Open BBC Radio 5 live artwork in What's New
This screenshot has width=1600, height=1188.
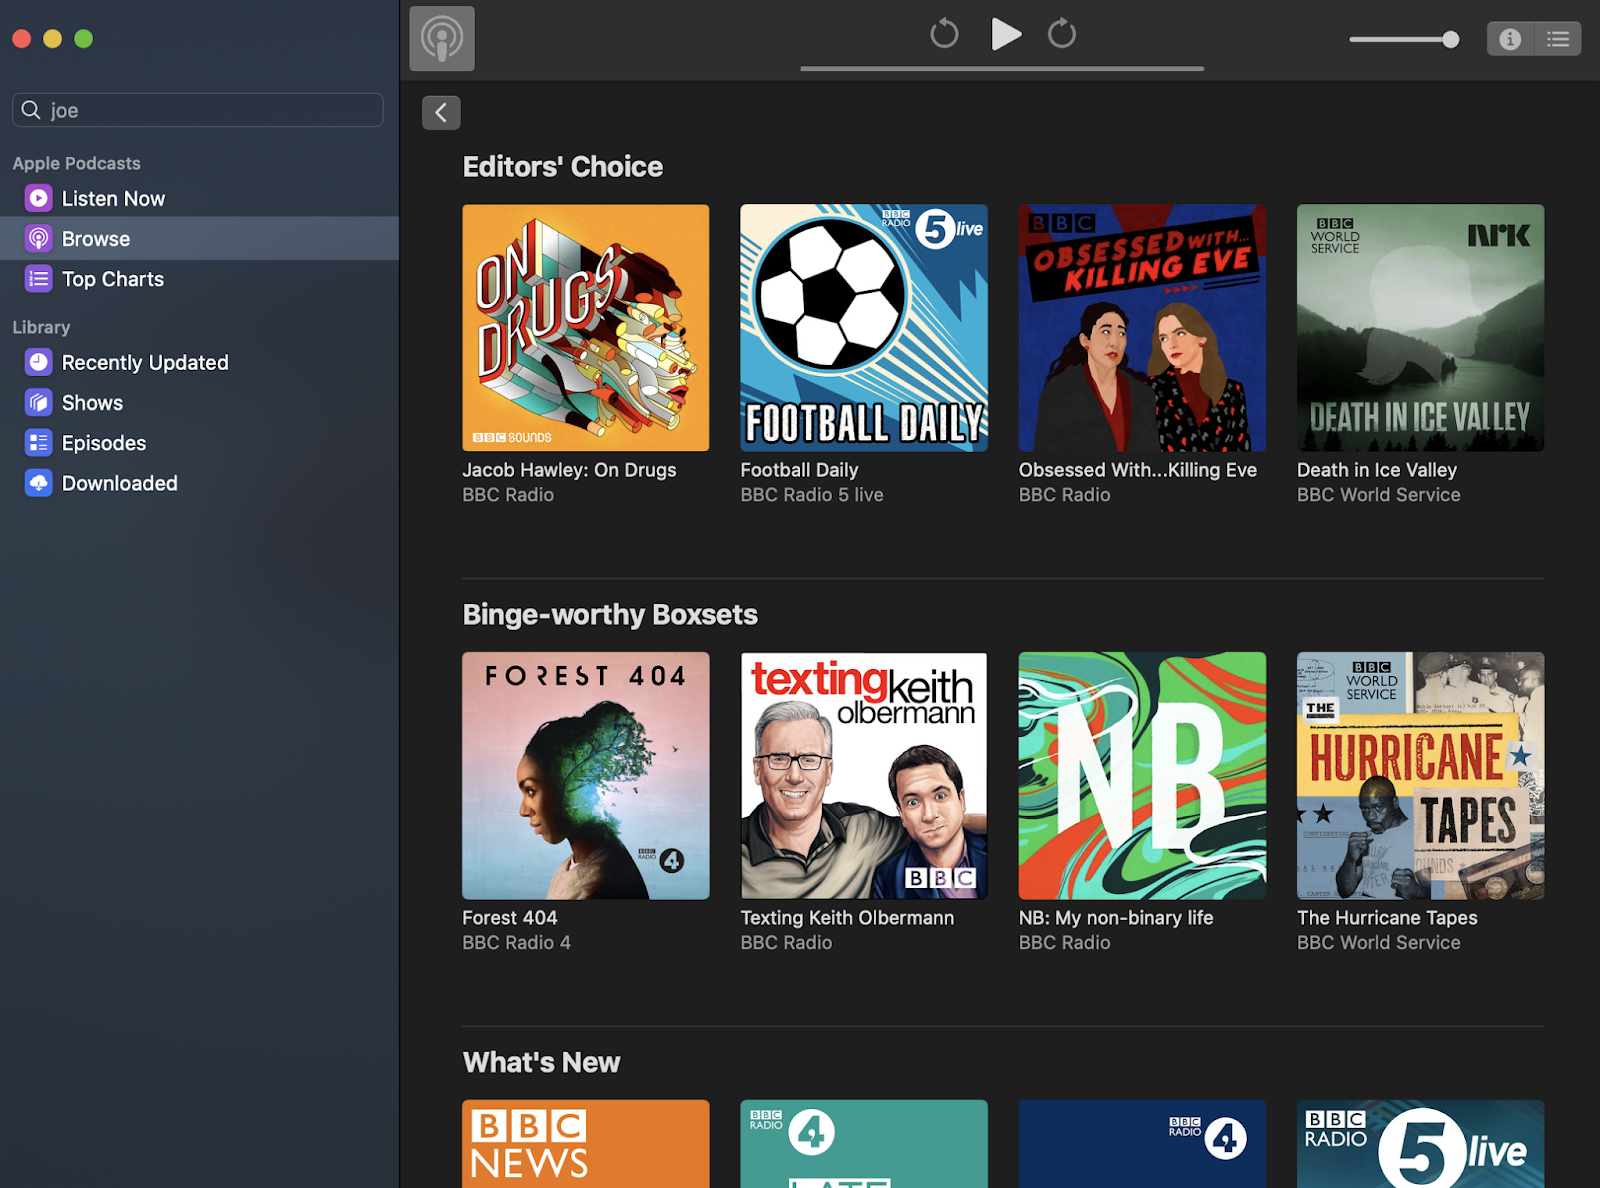pyautogui.click(x=1420, y=1144)
